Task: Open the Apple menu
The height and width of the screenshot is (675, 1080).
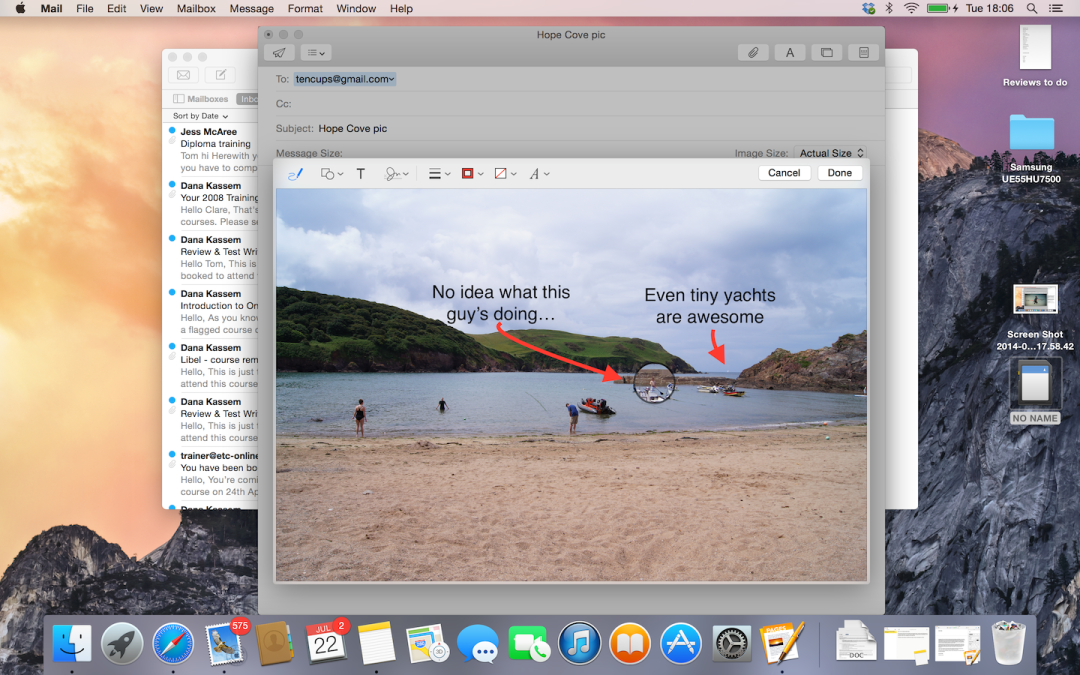Action: 21,8
